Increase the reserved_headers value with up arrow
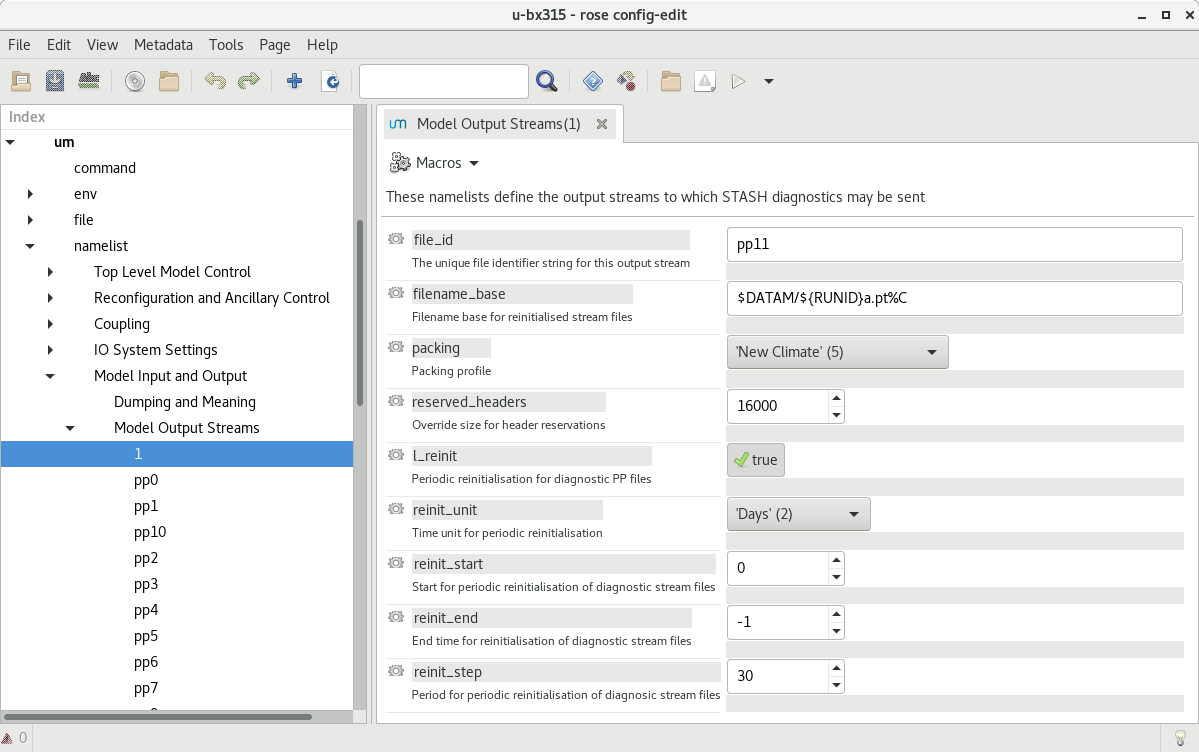Image resolution: width=1199 pixels, height=752 pixels. pos(836,398)
